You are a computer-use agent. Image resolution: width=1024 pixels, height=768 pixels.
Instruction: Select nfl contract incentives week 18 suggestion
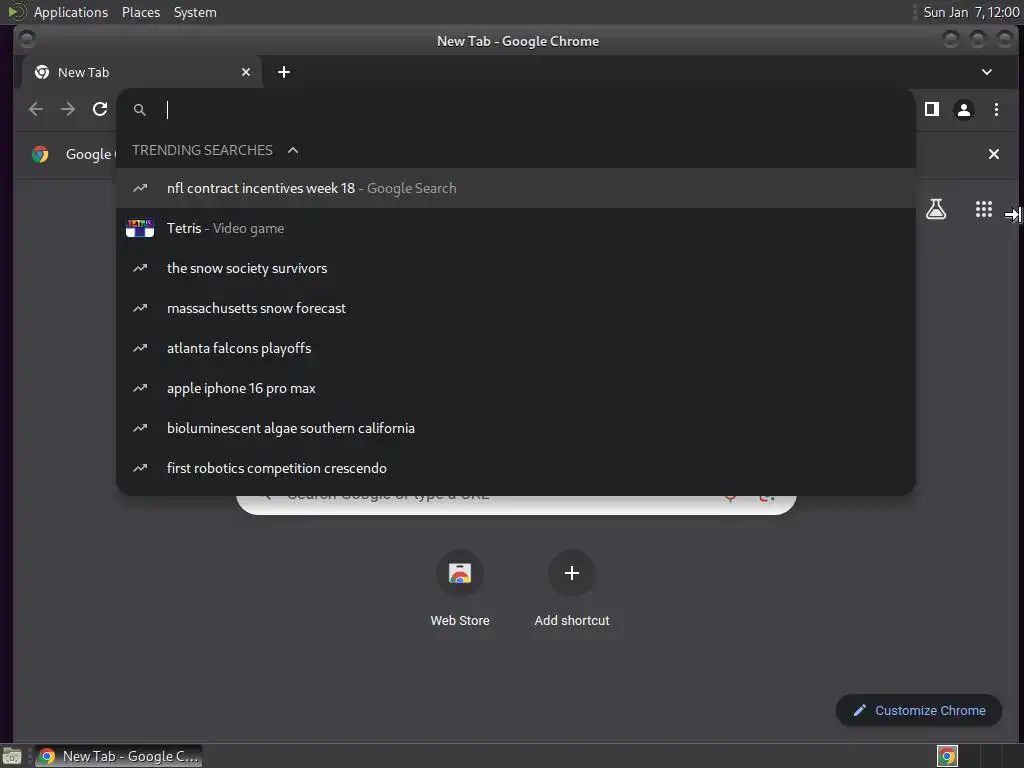point(516,188)
